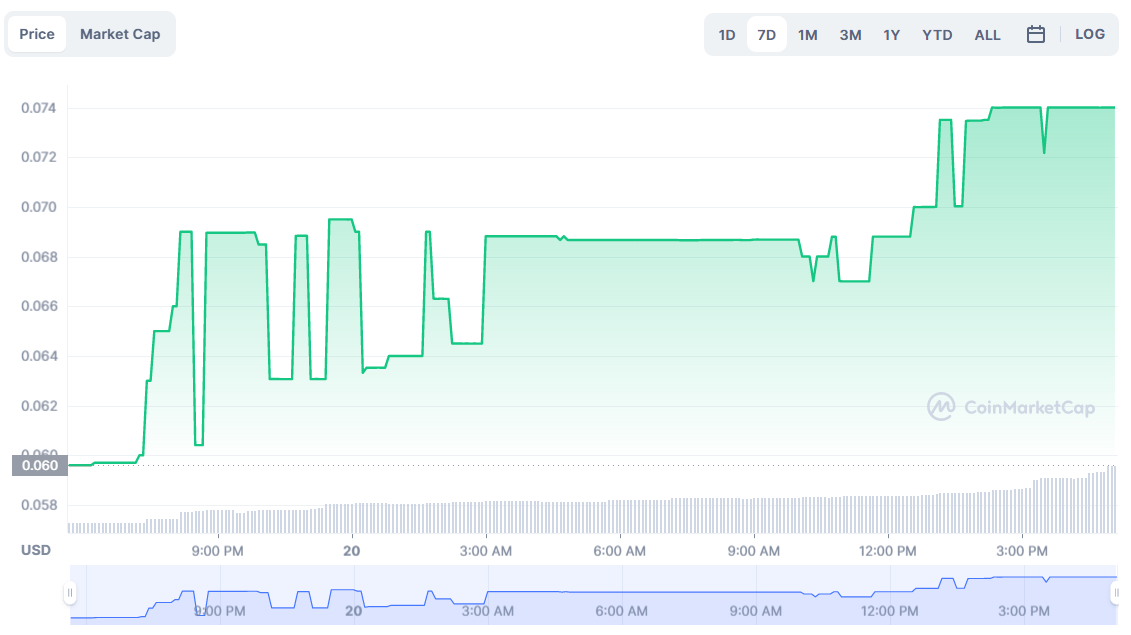Select the 1D time range
This screenshot has width=1131, height=635.
click(x=727, y=33)
